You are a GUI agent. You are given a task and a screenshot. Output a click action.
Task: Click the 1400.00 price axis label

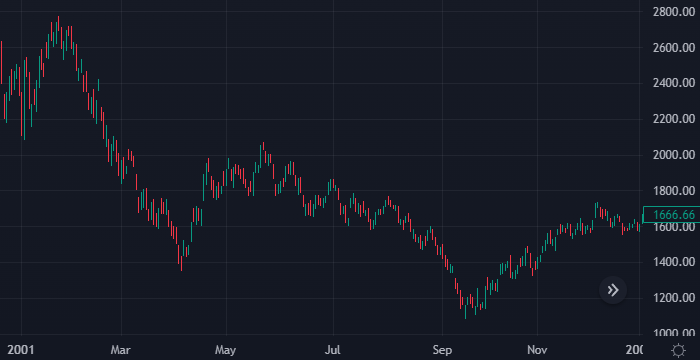(674, 262)
